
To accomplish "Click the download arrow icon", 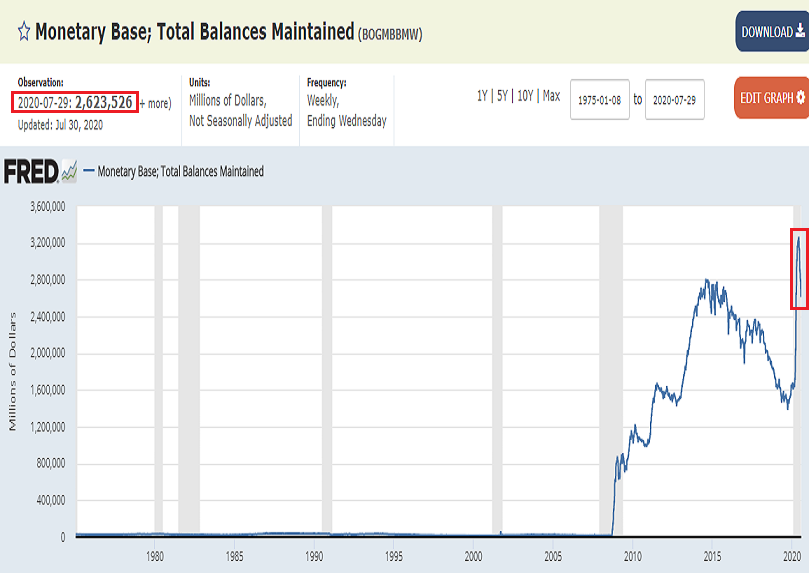I will pos(799,32).
